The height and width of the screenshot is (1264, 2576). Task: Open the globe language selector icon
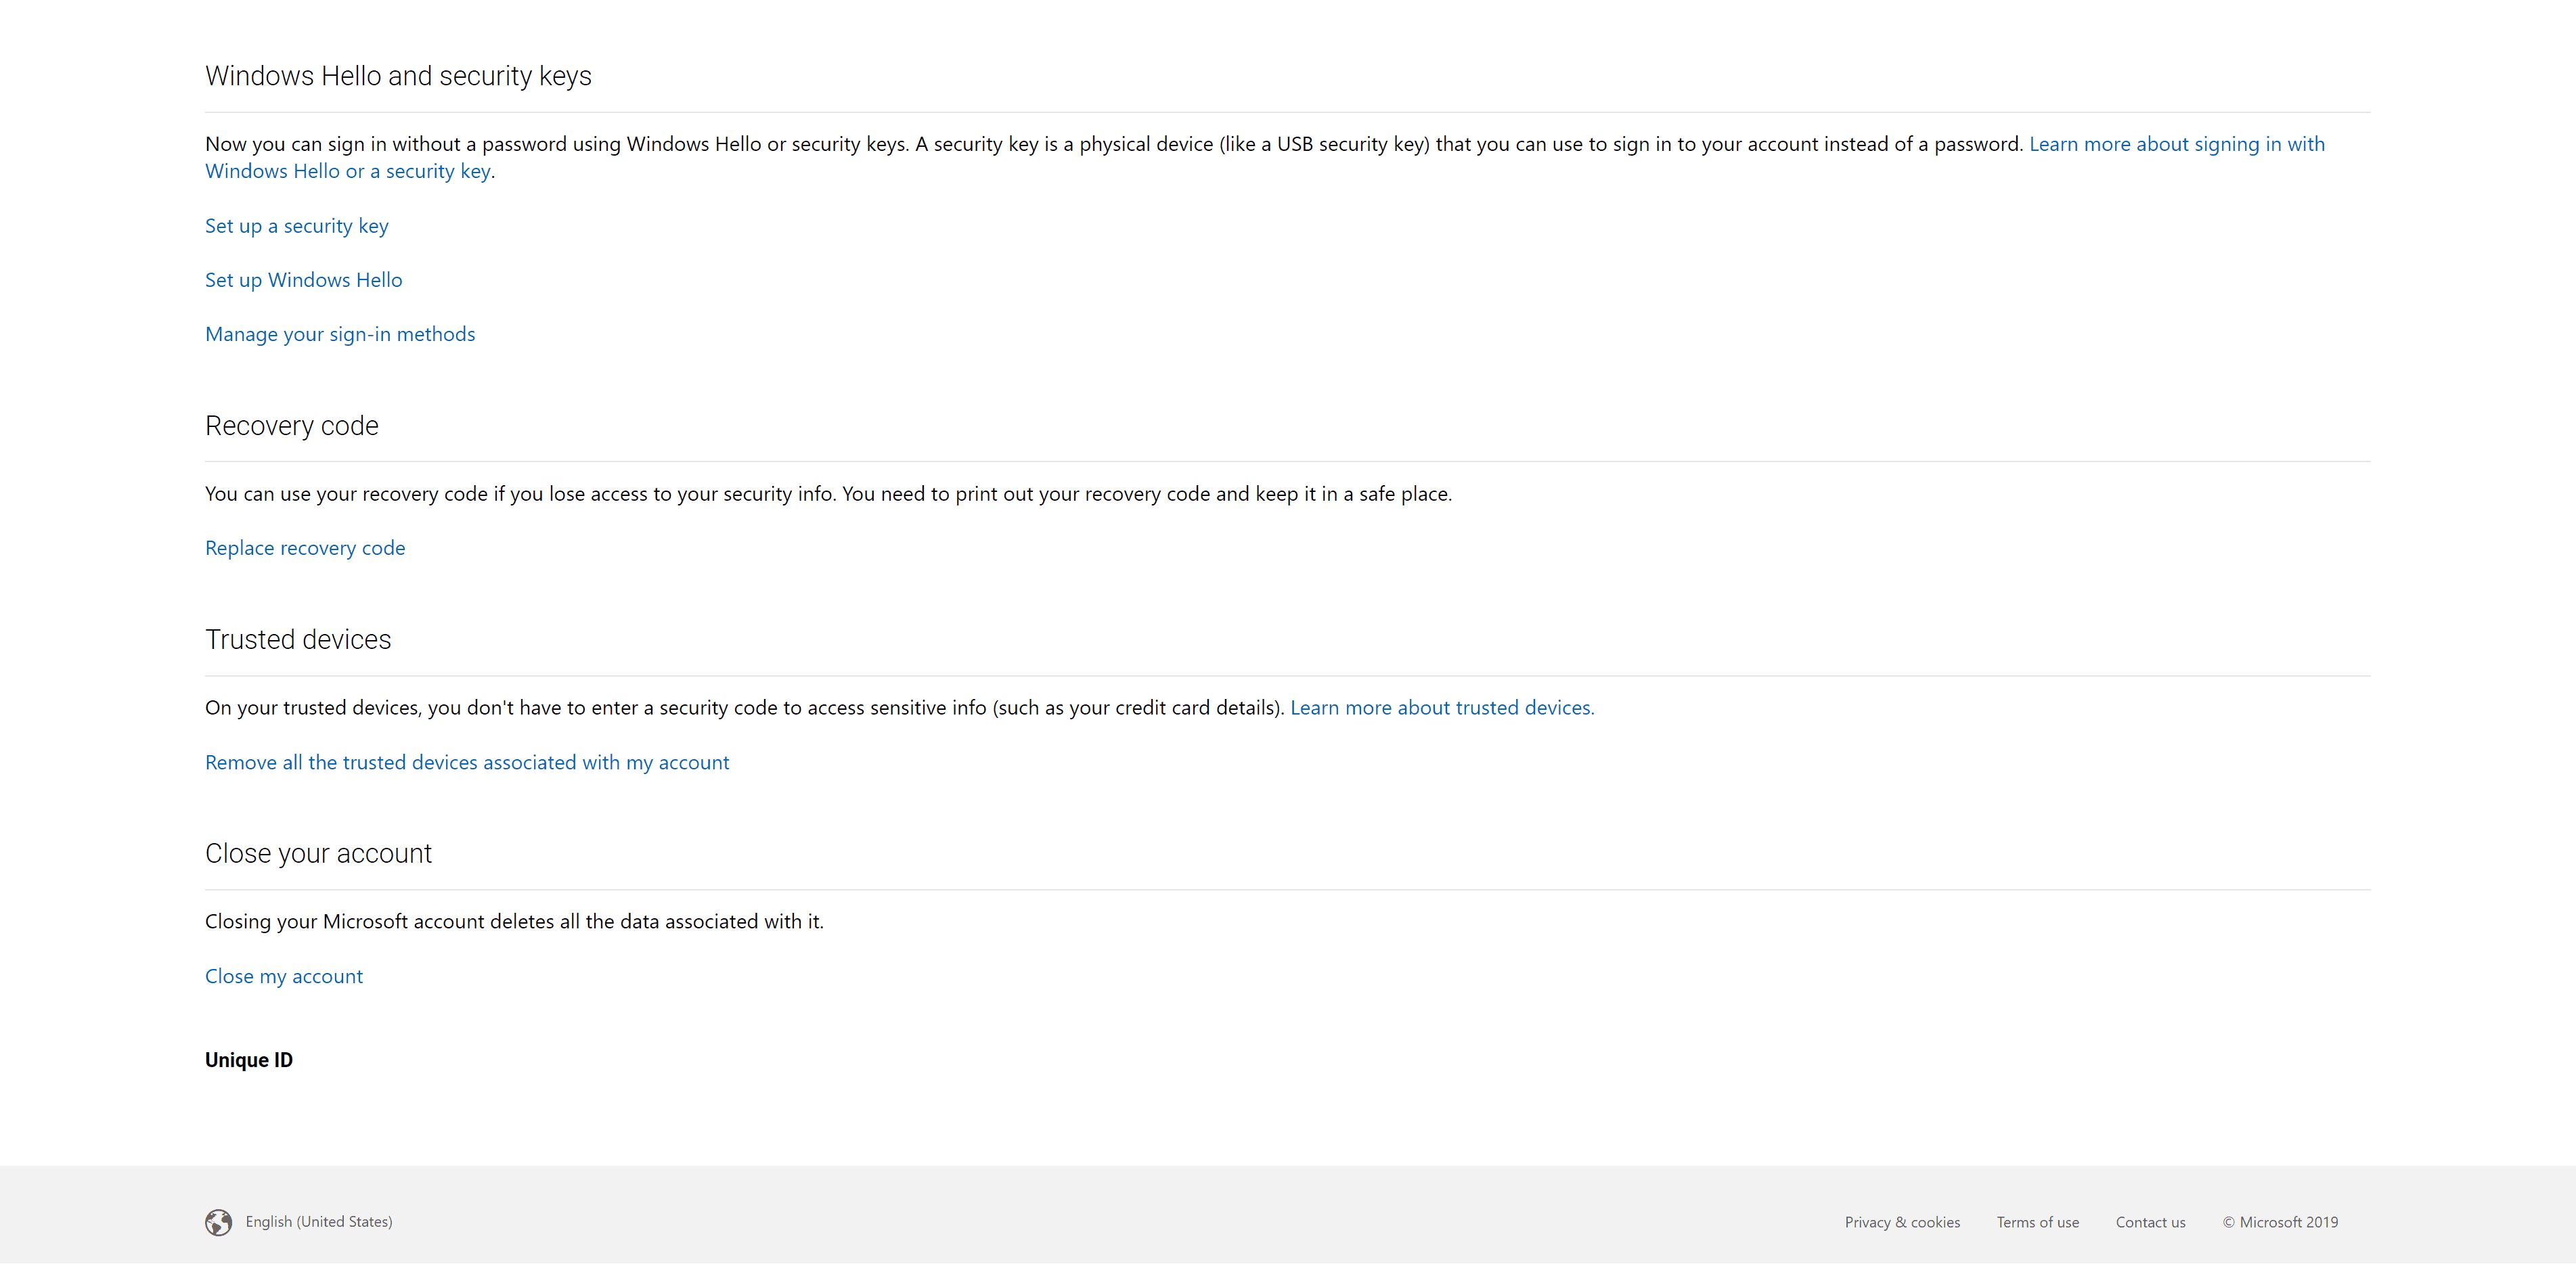[x=218, y=1222]
